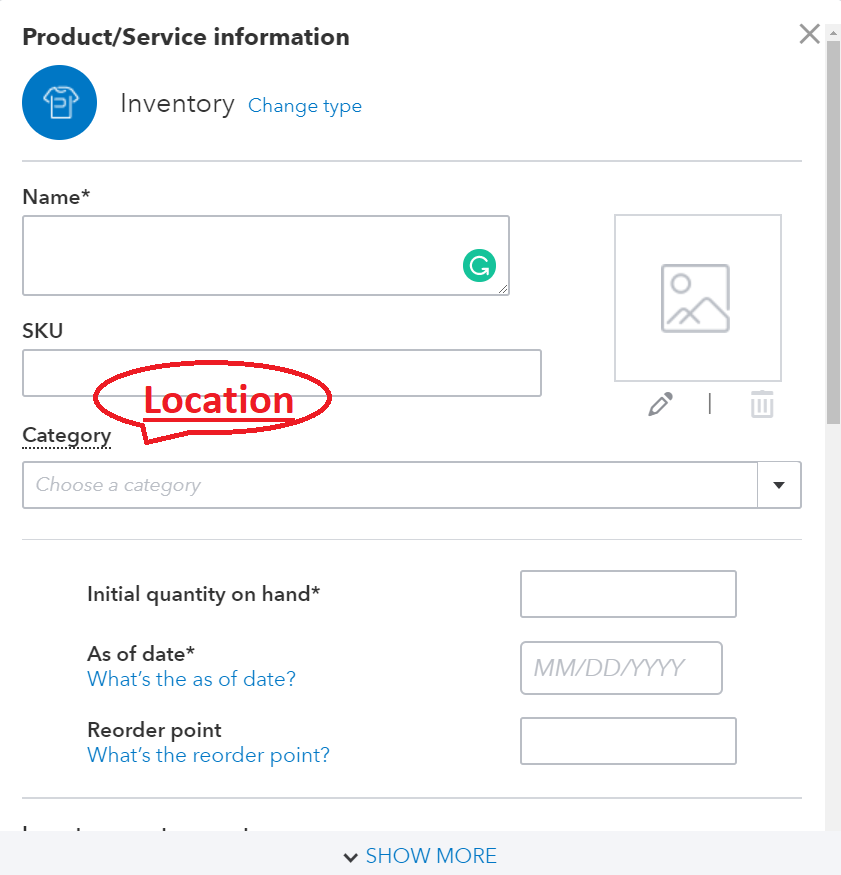The image size is (841, 875).
Task: Click Change type to switch product type
Action: tap(304, 106)
